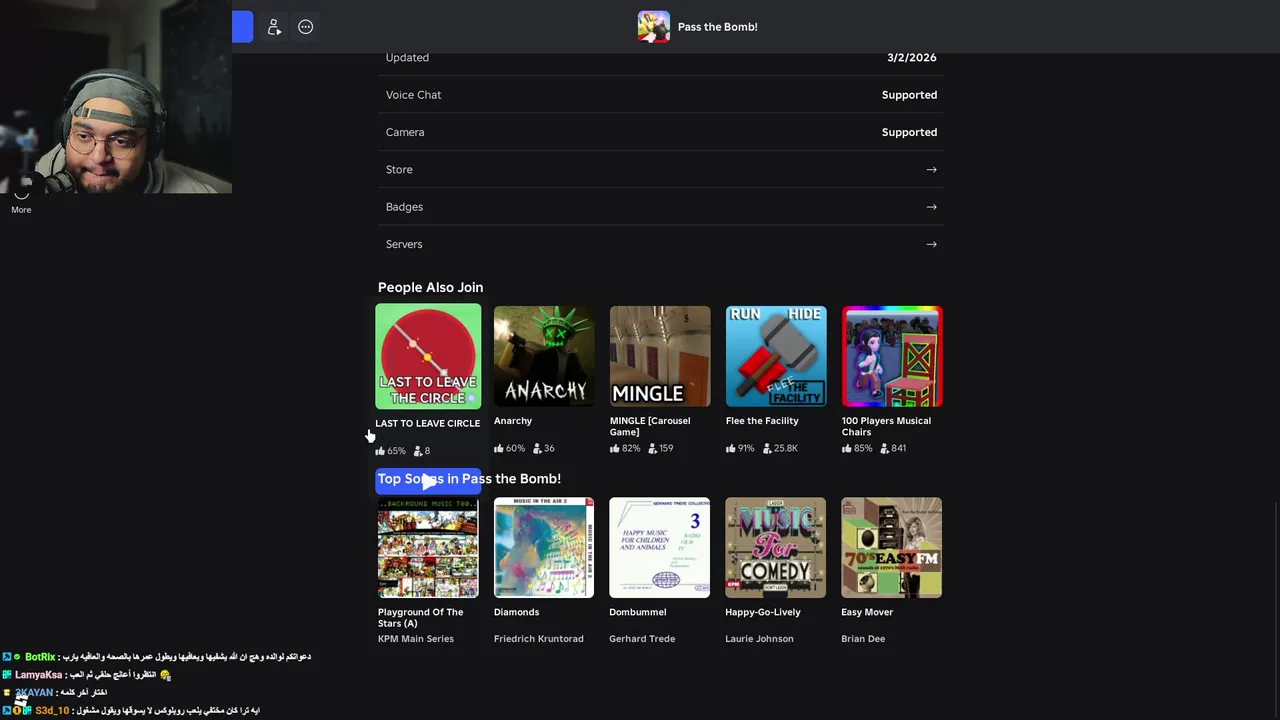This screenshot has width=1280, height=720.
Task: Click Top Songs in Pass the Bomb! heading
Action: (469, 479)
